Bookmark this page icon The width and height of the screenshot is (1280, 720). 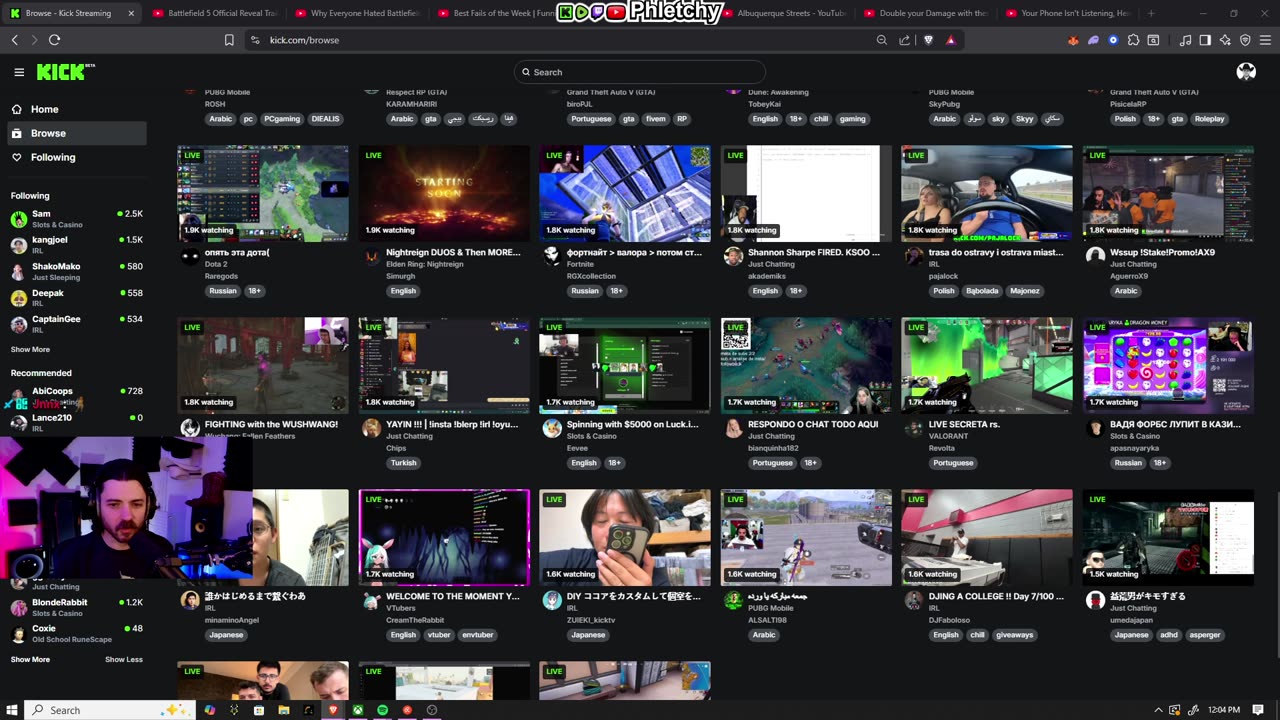(x=229, y=40)
